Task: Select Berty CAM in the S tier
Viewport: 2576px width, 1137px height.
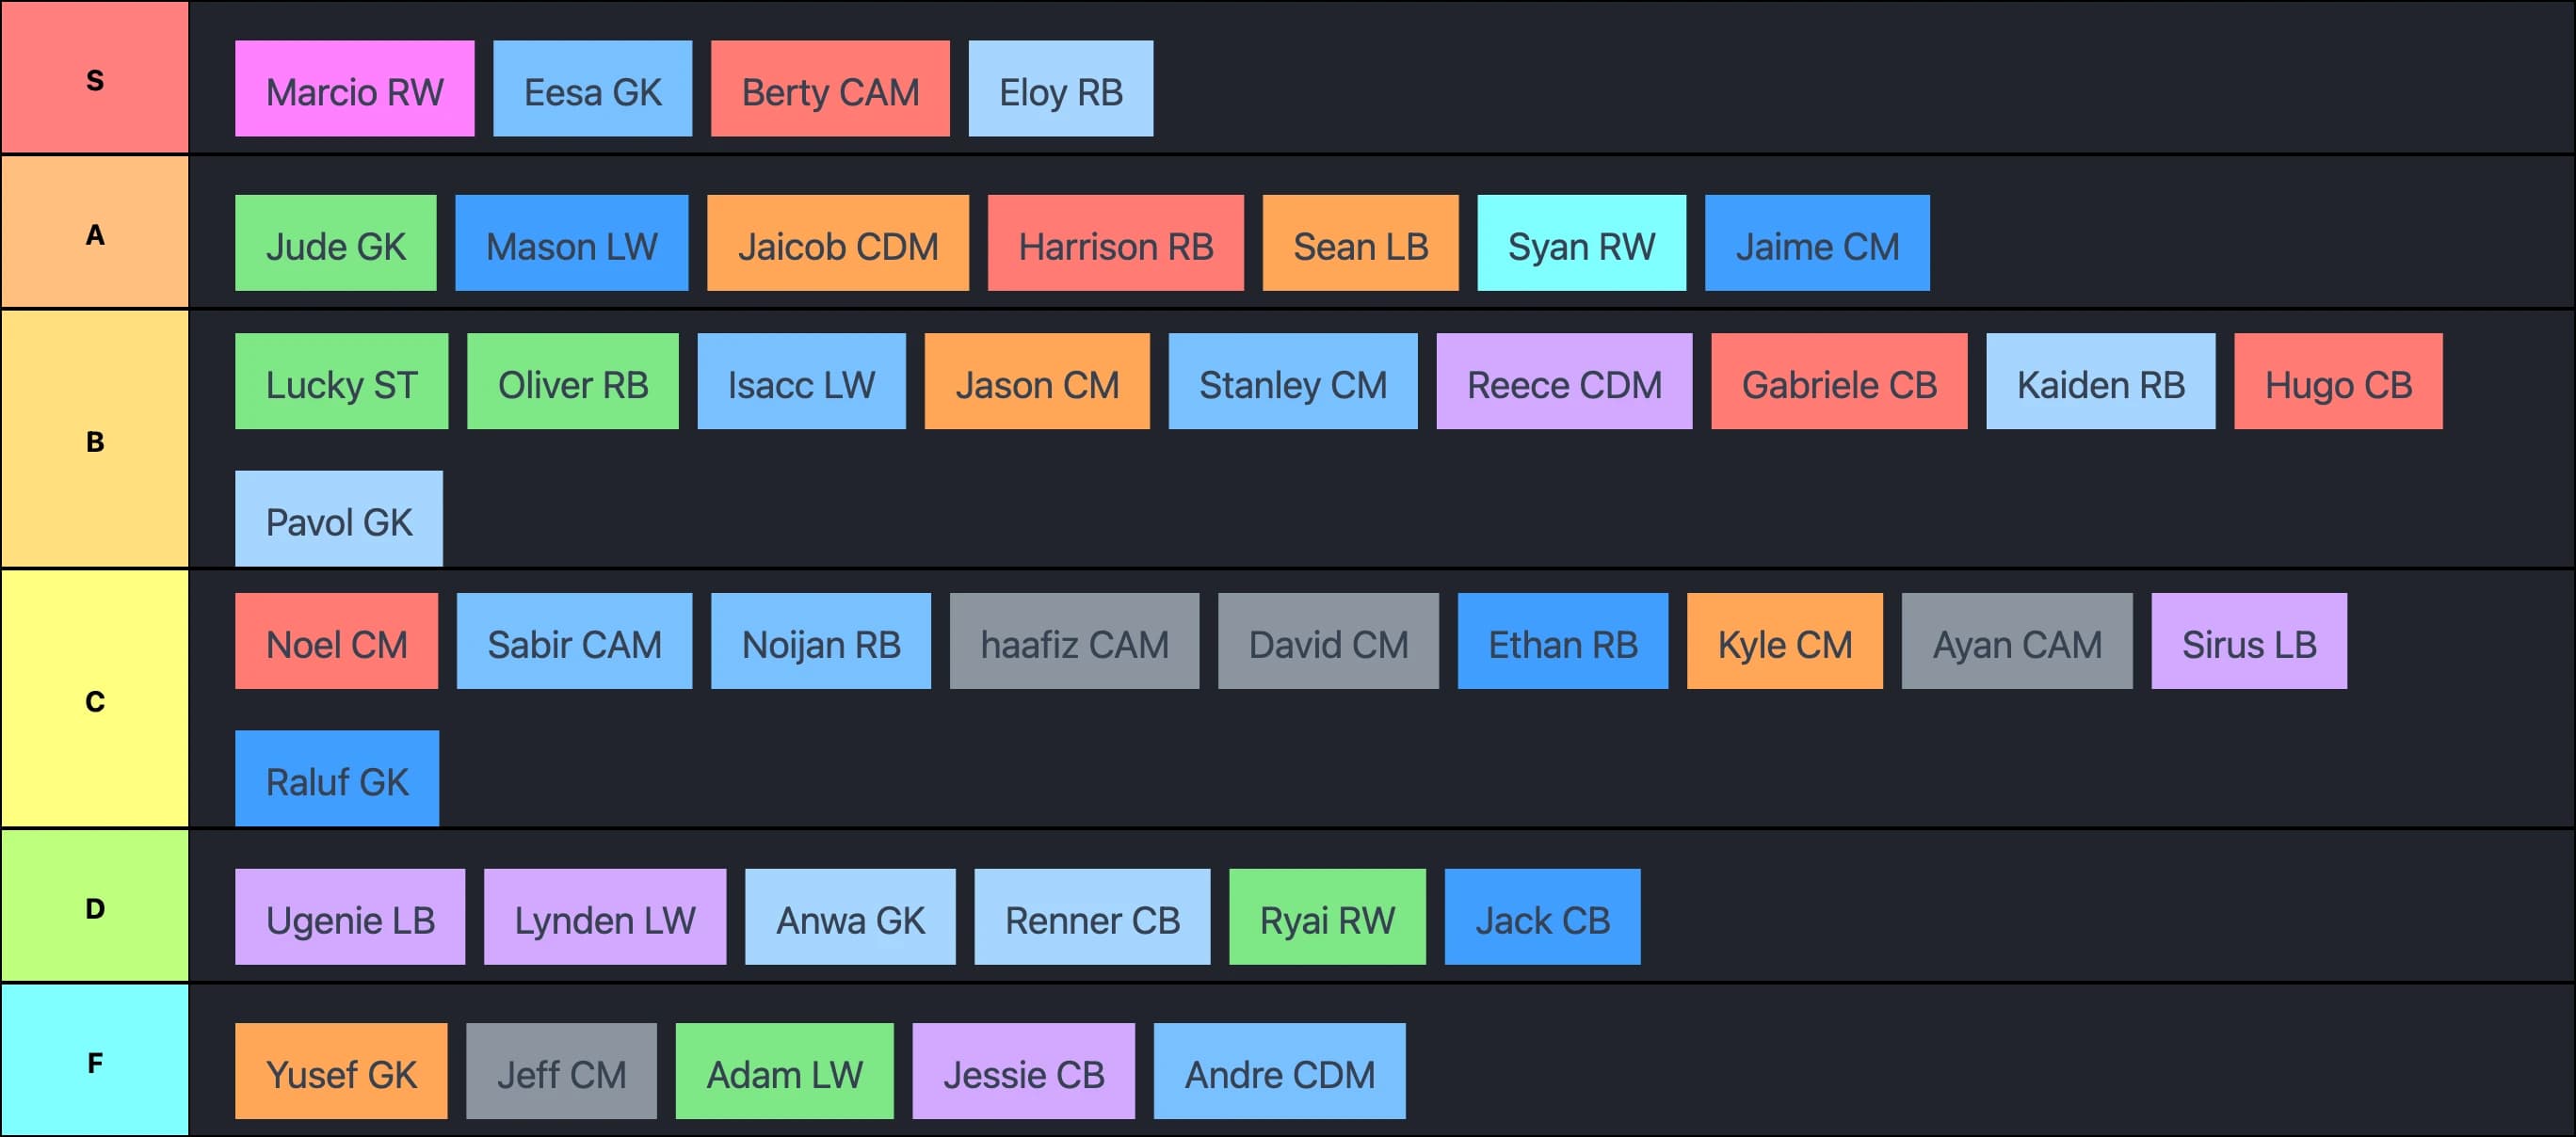Action: 830,89
